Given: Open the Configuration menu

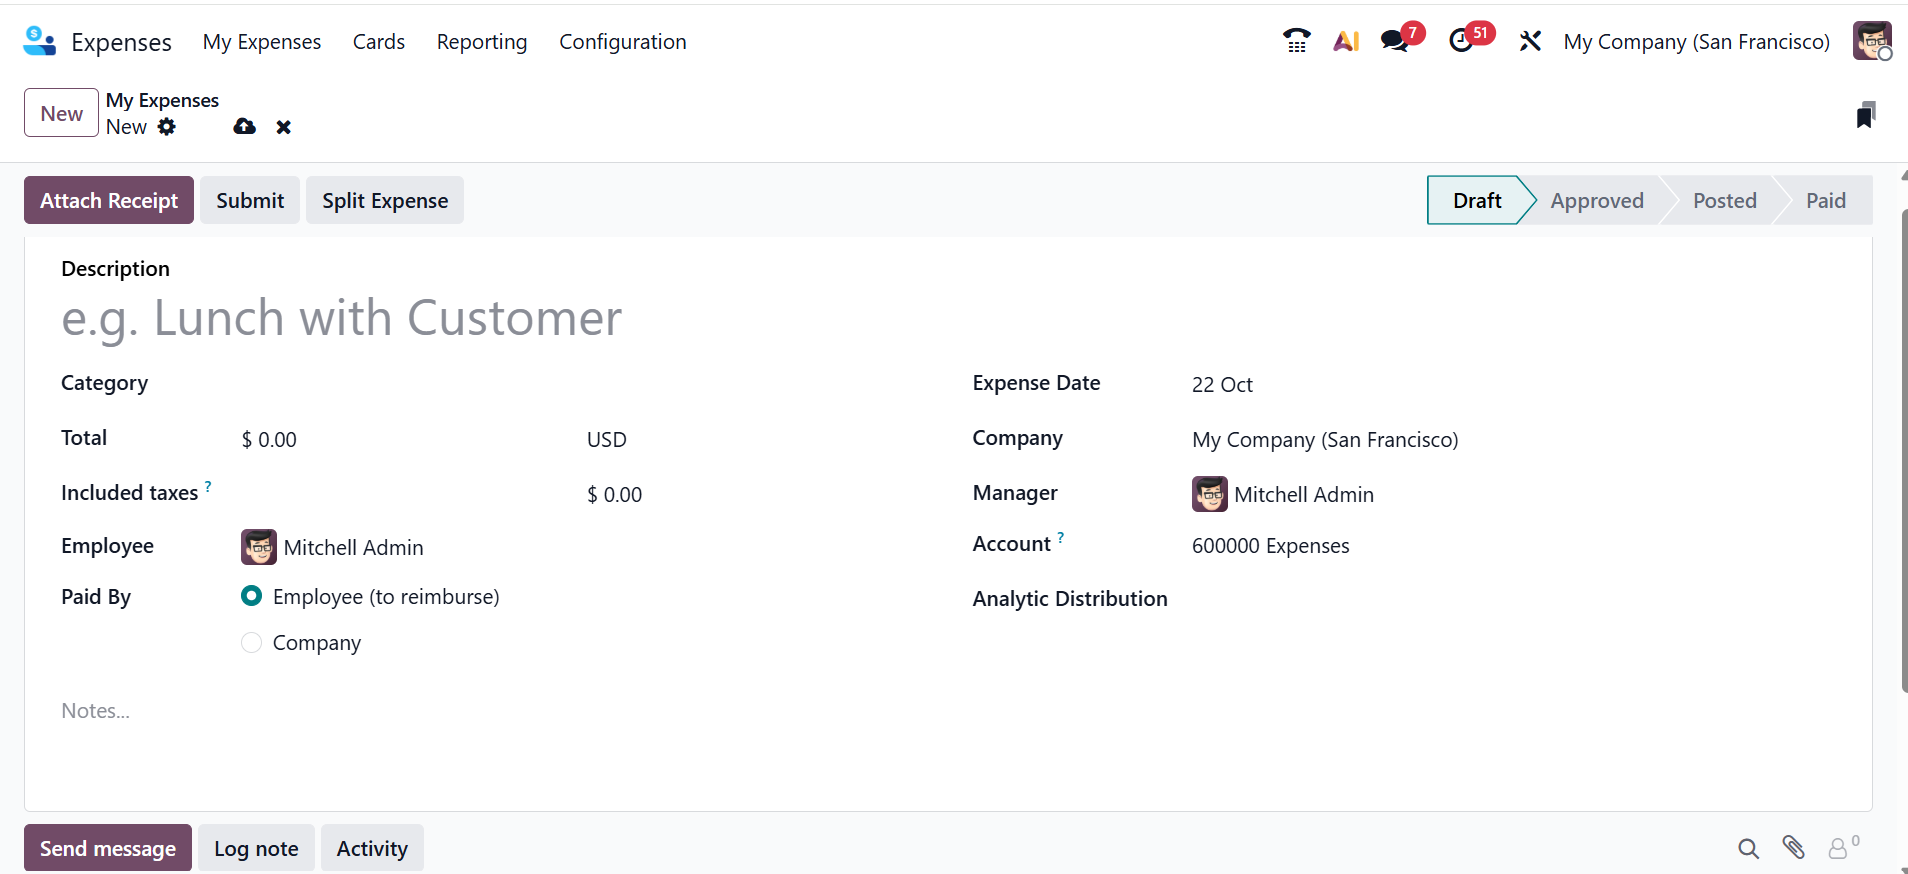Looking at the screenshot, I should pyautogui.click(x=622, y=42).
